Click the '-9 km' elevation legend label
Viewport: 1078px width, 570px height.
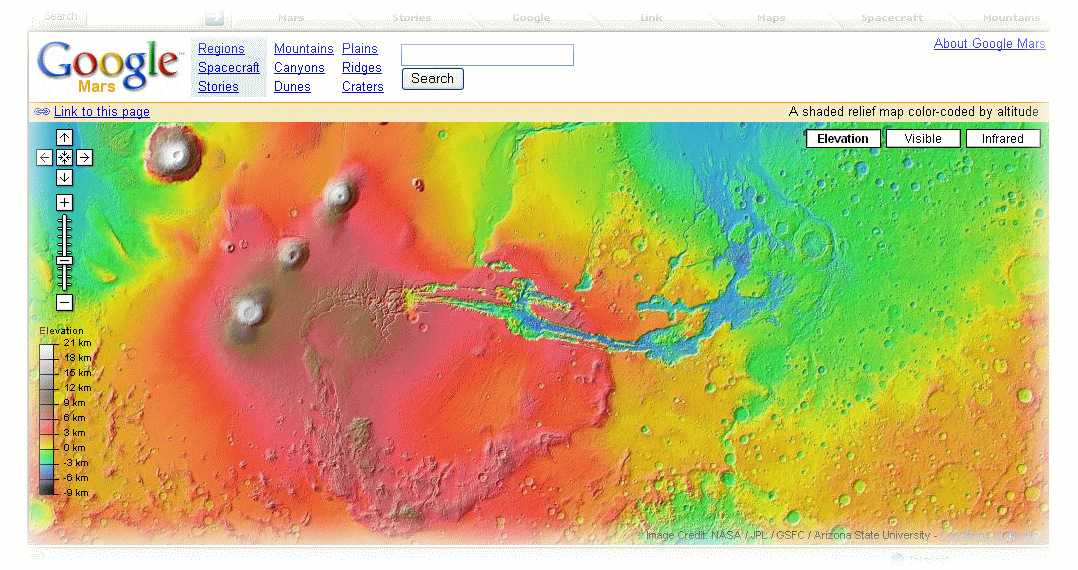pyautogui.click(x=76, y=492)
